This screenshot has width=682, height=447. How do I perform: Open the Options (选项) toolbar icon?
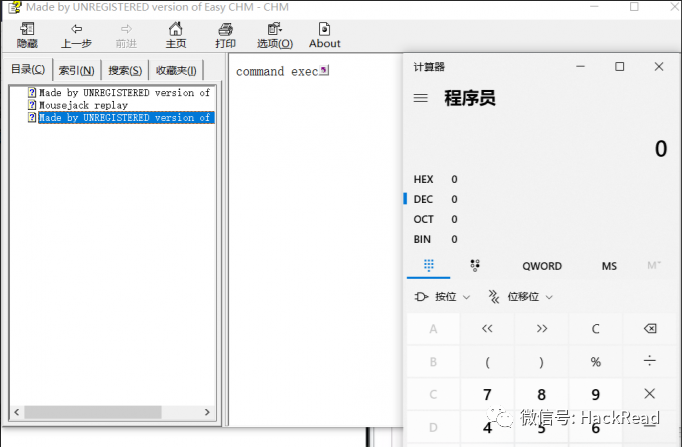click(x=274, y=29)
